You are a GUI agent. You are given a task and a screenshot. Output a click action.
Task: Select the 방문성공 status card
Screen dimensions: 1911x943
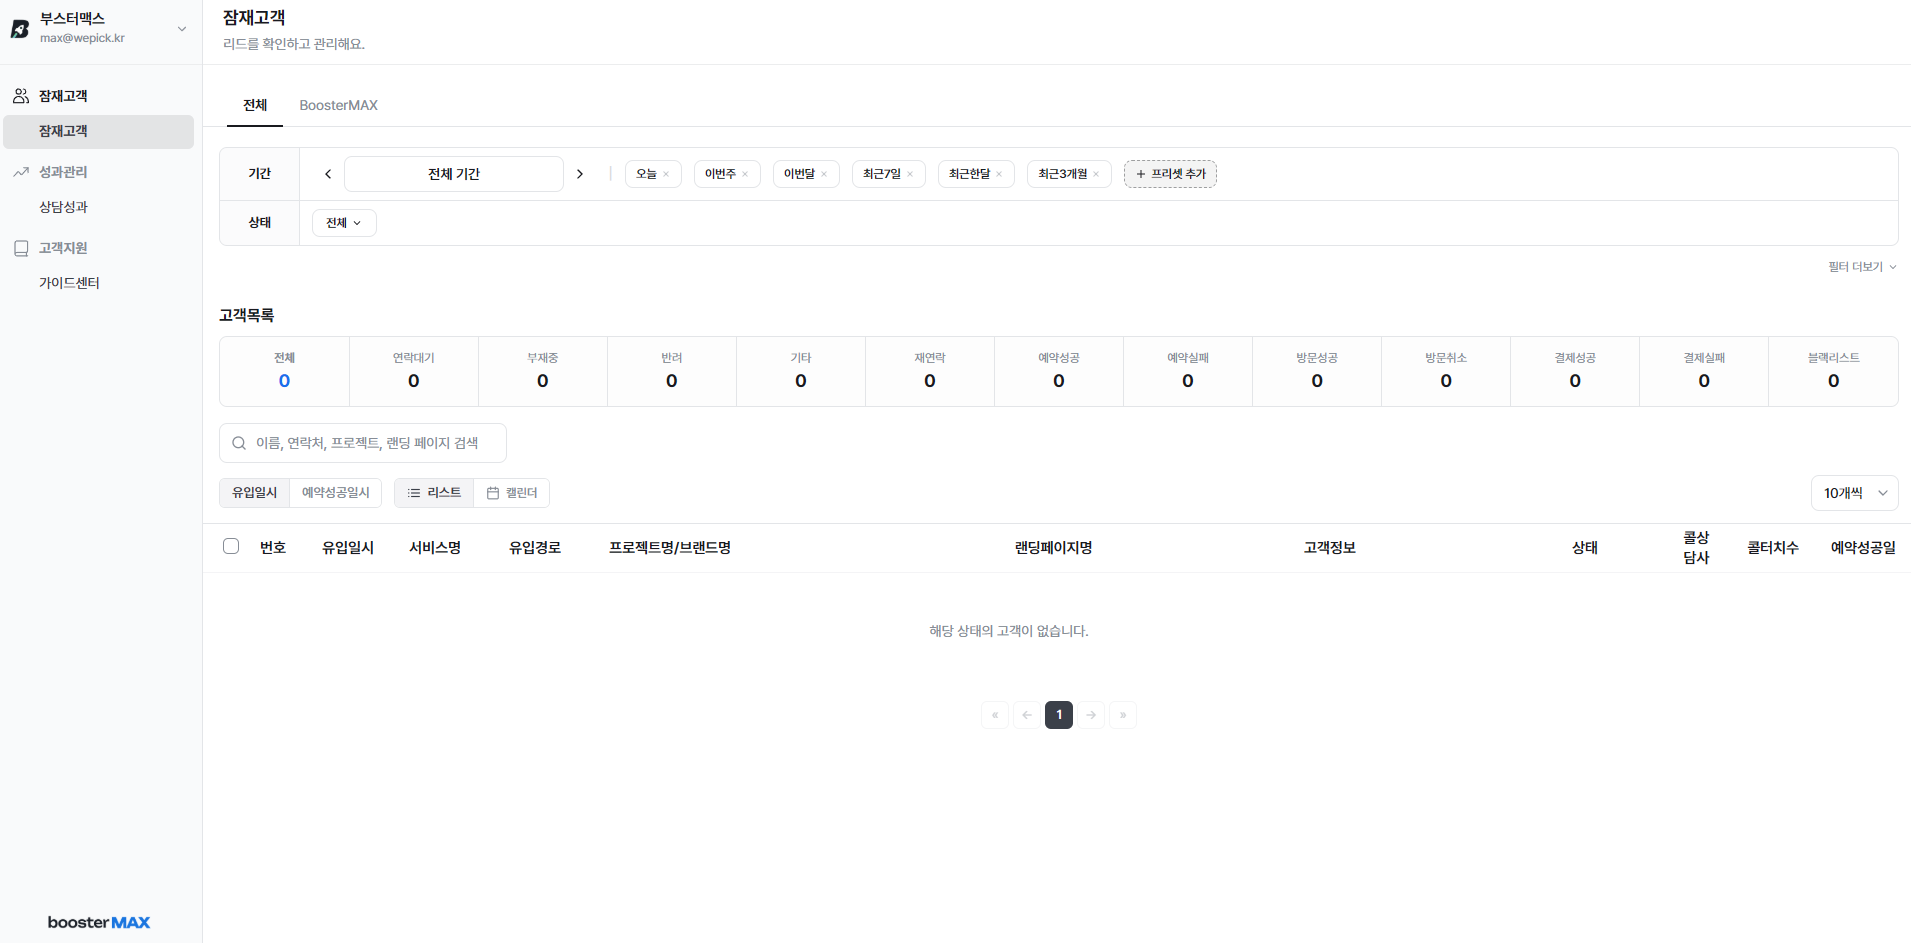(1317, 371)
